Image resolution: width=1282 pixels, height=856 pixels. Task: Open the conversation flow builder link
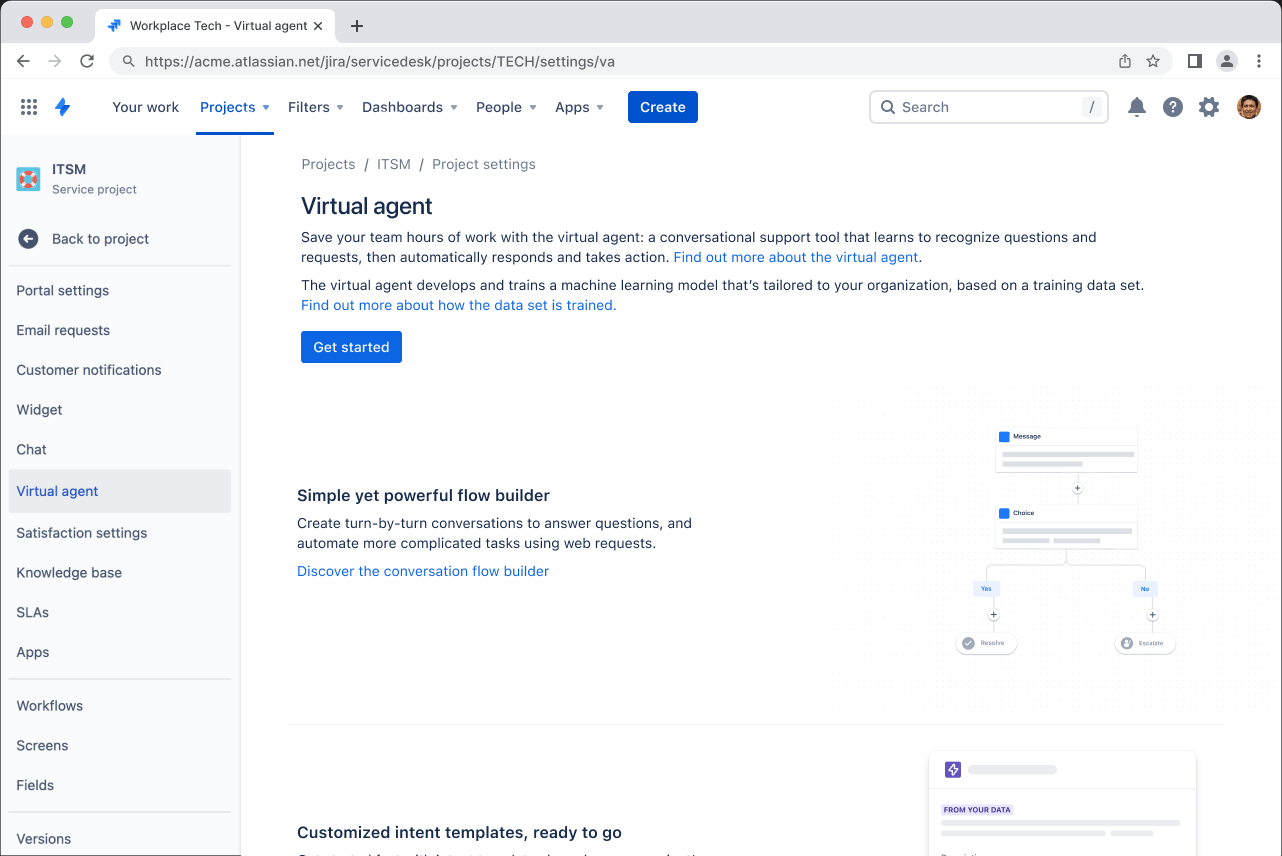pos(422,570)
